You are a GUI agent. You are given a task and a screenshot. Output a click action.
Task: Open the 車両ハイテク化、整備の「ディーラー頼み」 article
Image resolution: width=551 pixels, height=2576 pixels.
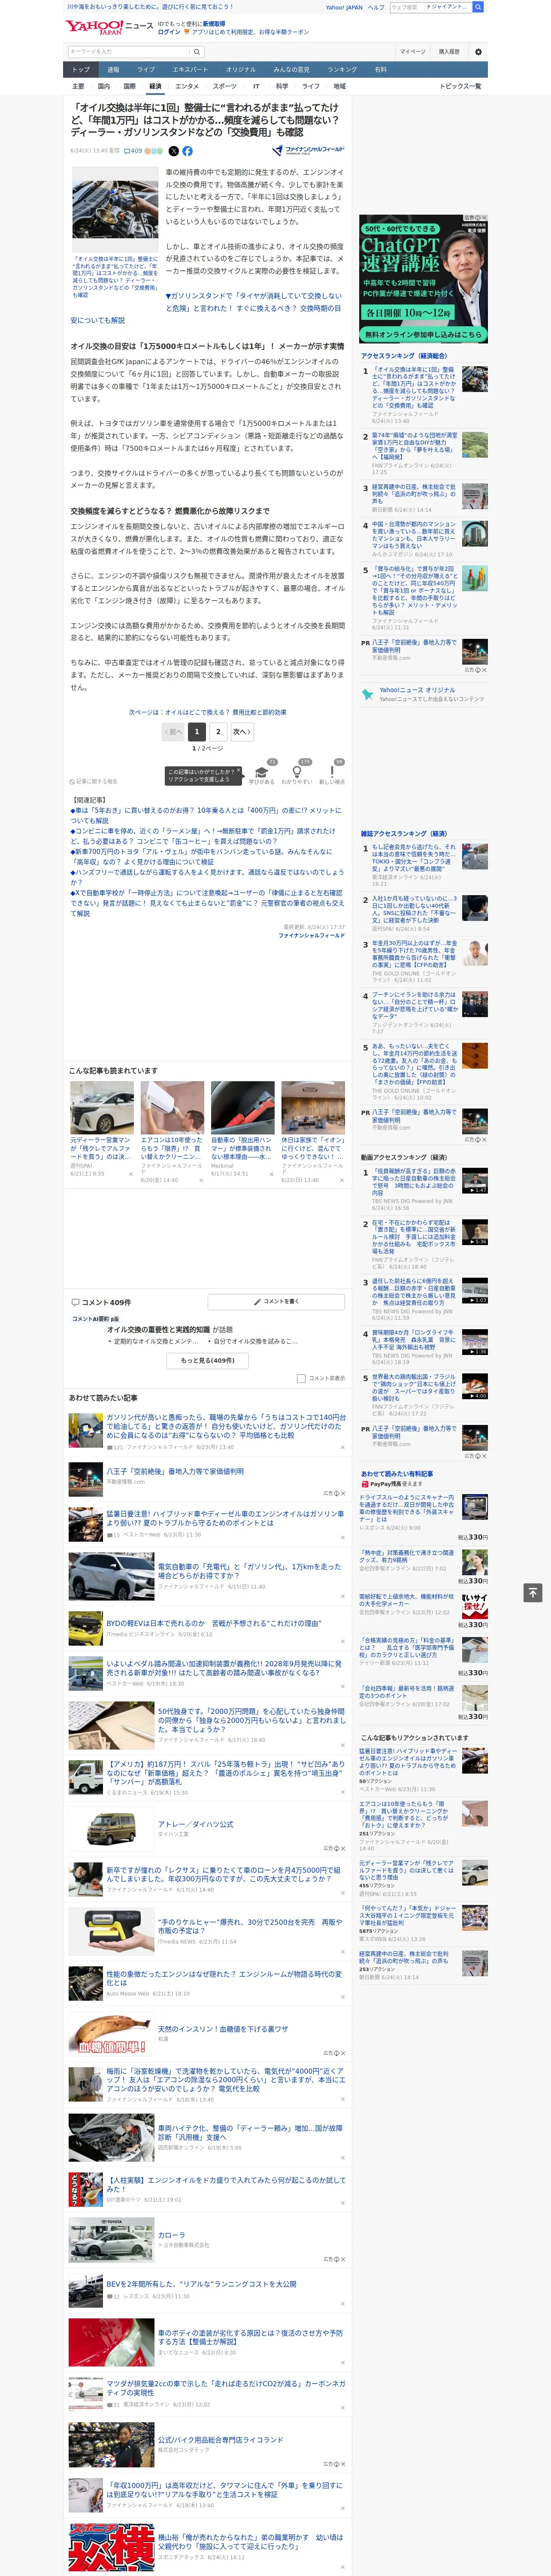pyautogui.click(x=250, y=2132)
